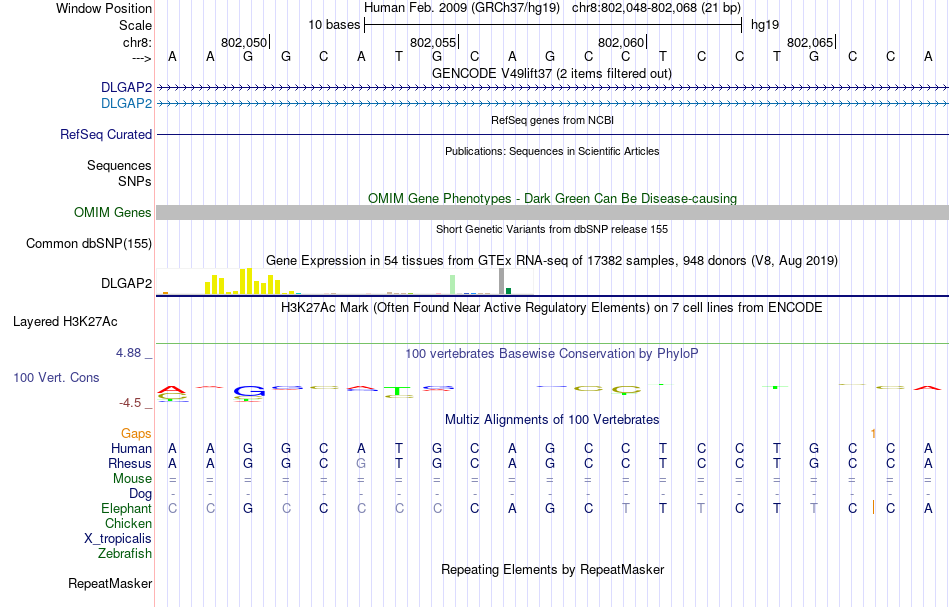
Task: Click the Common dbSNP(155) track label
Action: pos(88,244)
